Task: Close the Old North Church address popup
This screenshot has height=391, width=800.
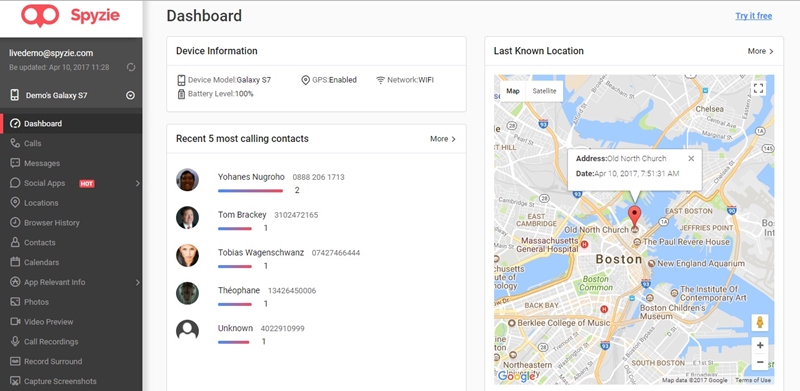Action: 691,158
